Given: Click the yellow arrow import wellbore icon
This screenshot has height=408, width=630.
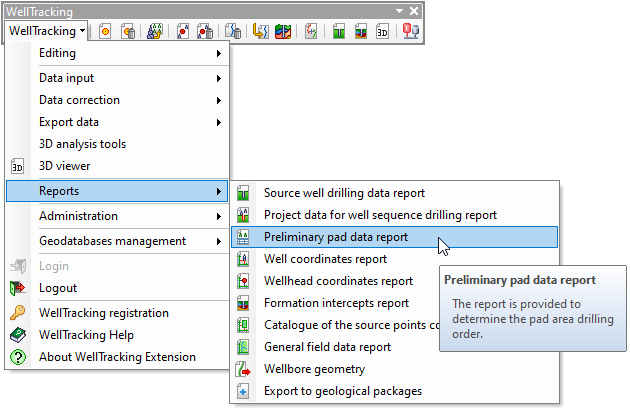Looking at the screenshot, I should [260, 31].
